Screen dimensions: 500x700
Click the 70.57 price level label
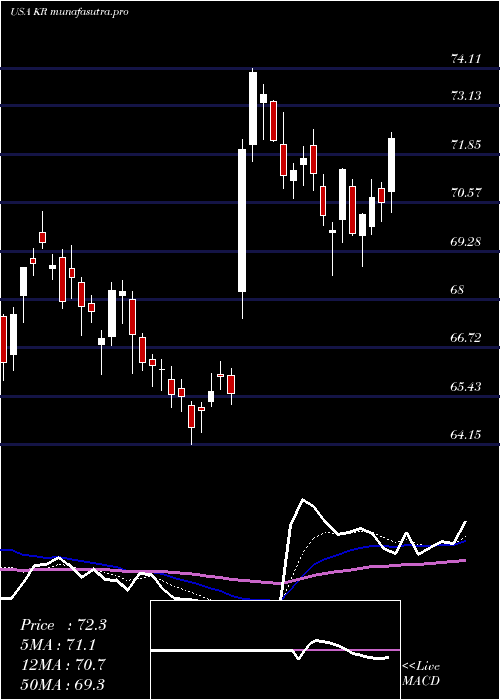[466, 193]
